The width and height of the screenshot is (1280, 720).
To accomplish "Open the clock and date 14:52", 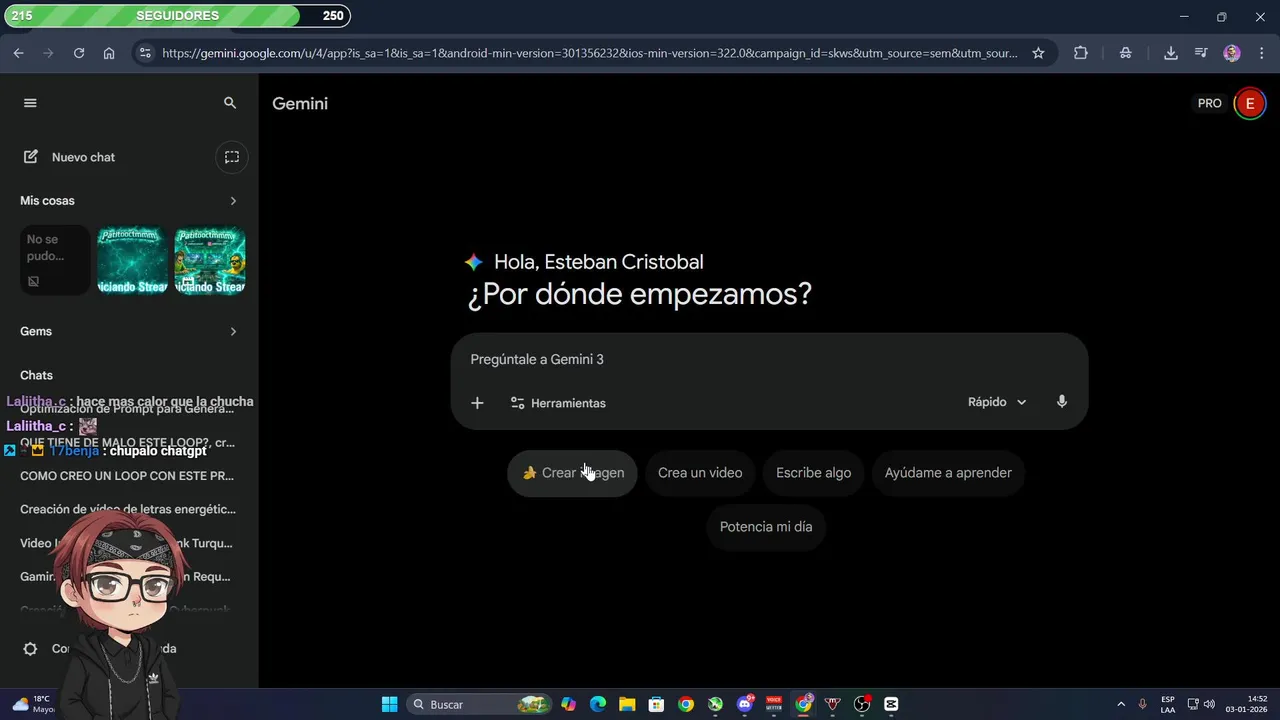I will pyautogui.click(x=1247, y=704).
